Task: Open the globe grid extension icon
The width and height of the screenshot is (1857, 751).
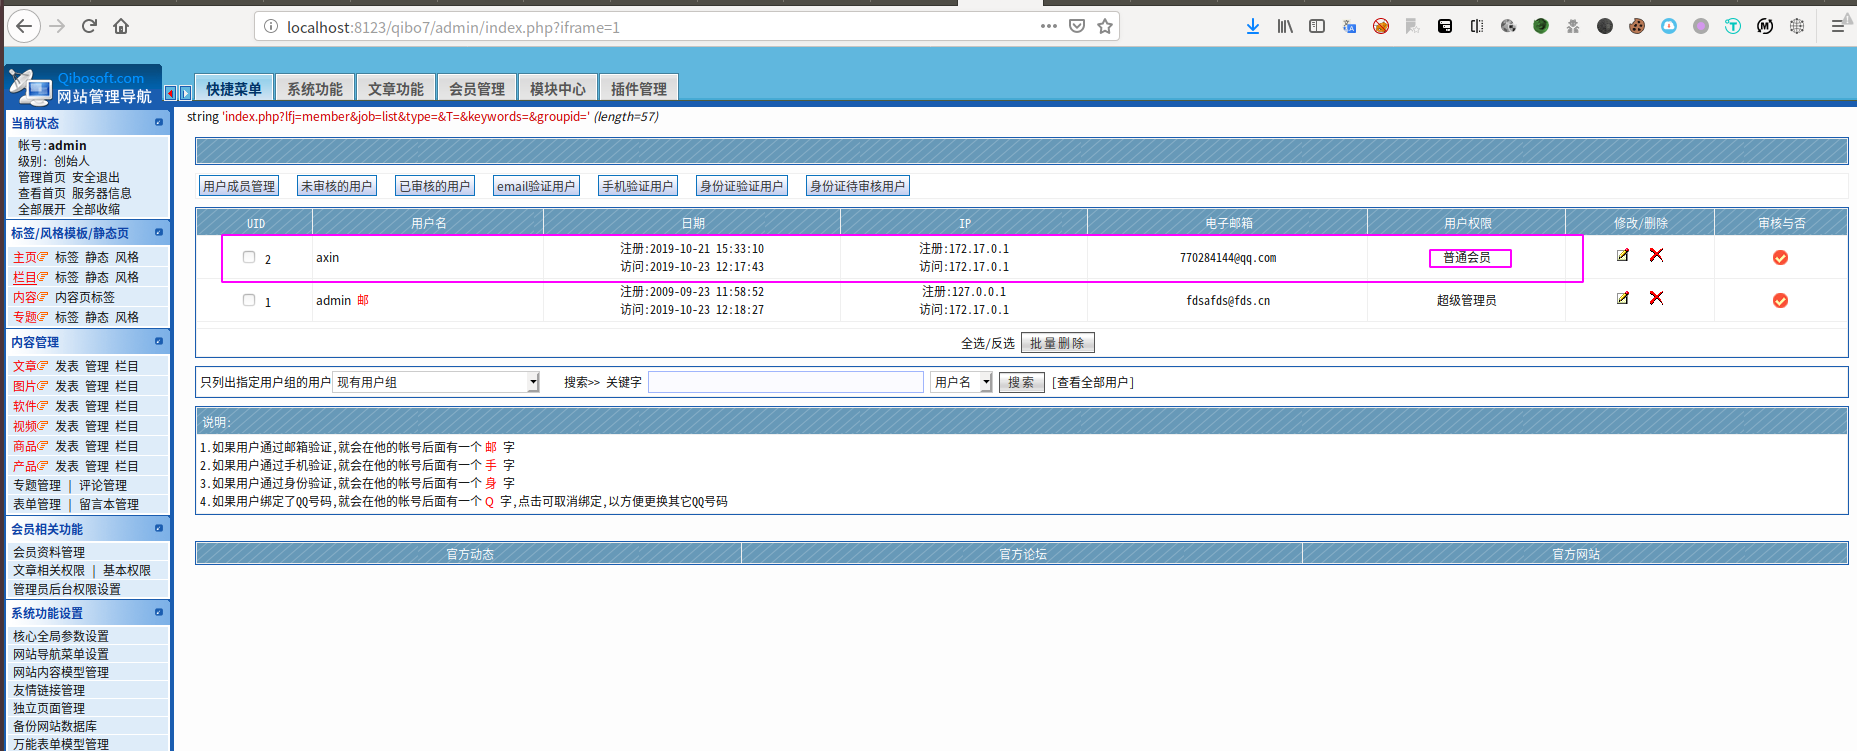Action: tap(1797, 26)
